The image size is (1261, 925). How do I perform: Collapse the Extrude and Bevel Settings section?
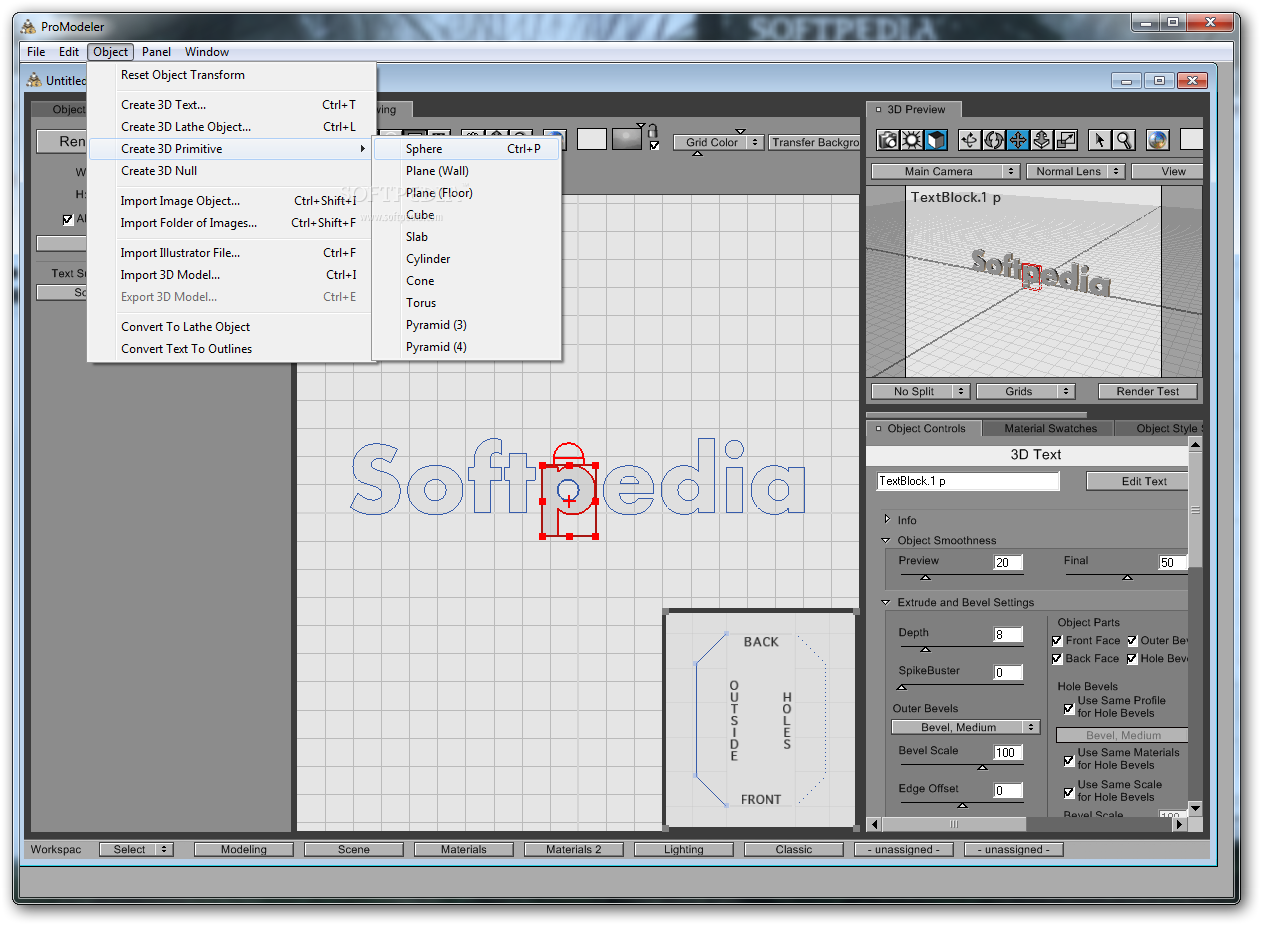point(886,603)
